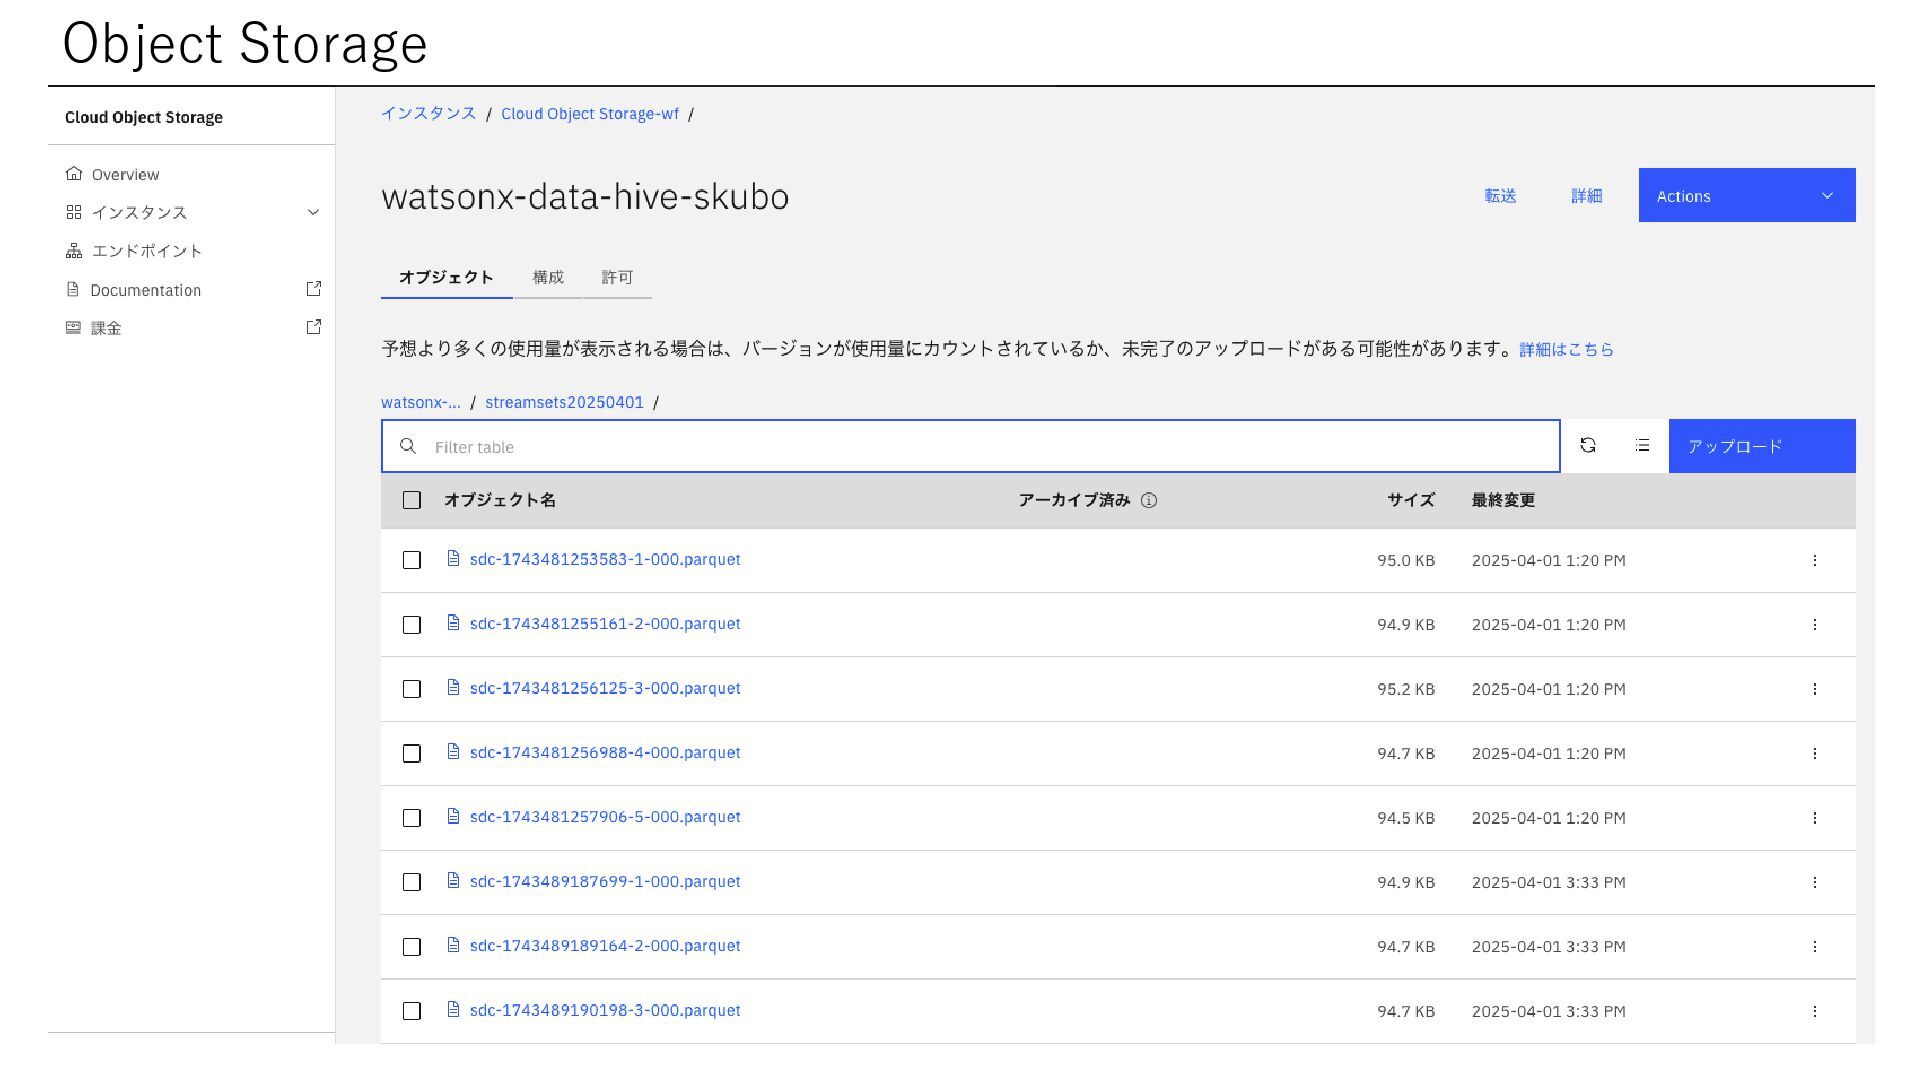
Task: Click archived column info icon
Action: tap(1149, 501)
